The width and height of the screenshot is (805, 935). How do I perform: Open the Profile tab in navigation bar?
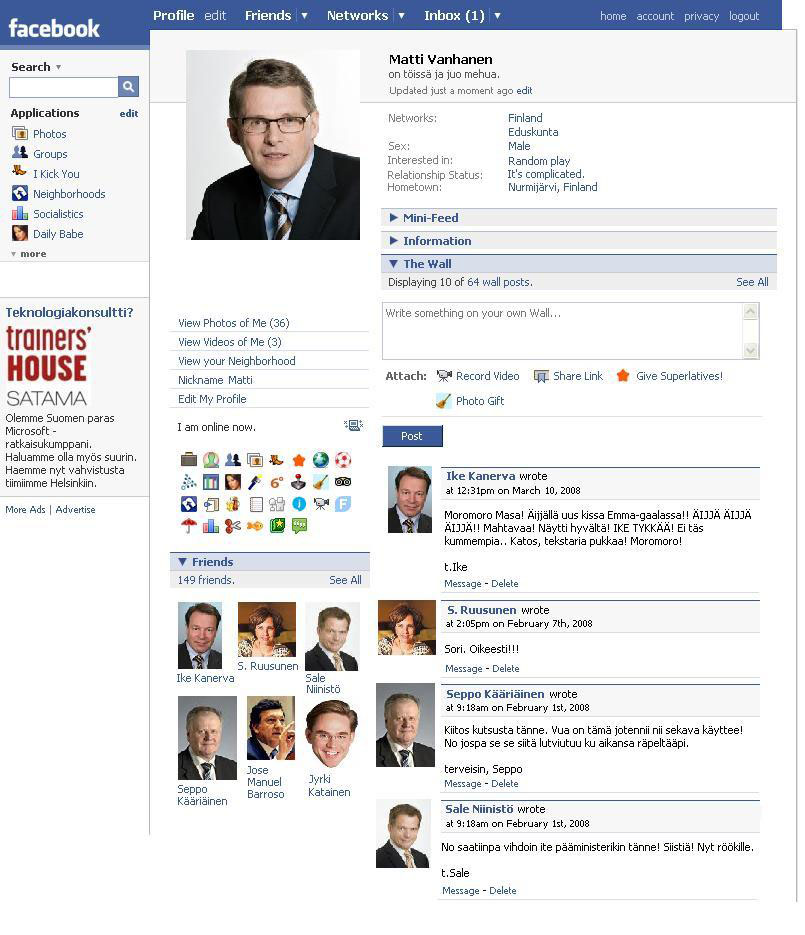point(174,16)
